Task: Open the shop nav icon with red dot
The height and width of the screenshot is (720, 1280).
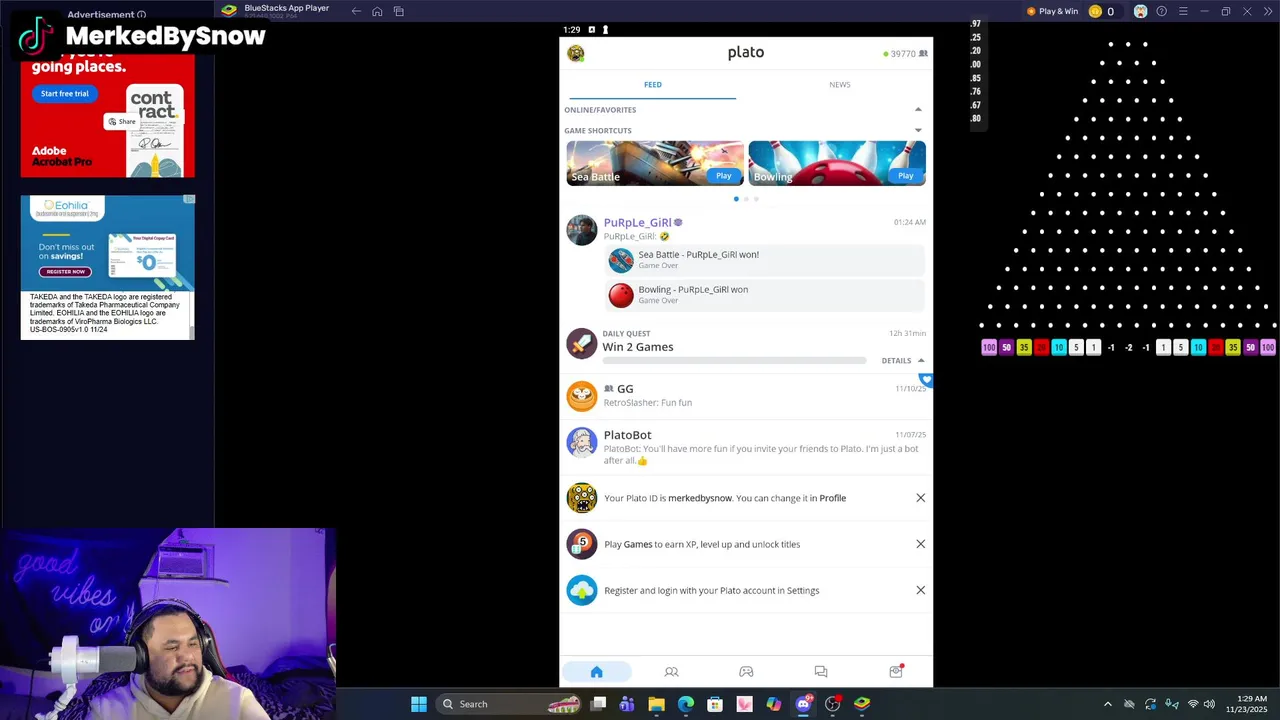Action: coord(896,671)
